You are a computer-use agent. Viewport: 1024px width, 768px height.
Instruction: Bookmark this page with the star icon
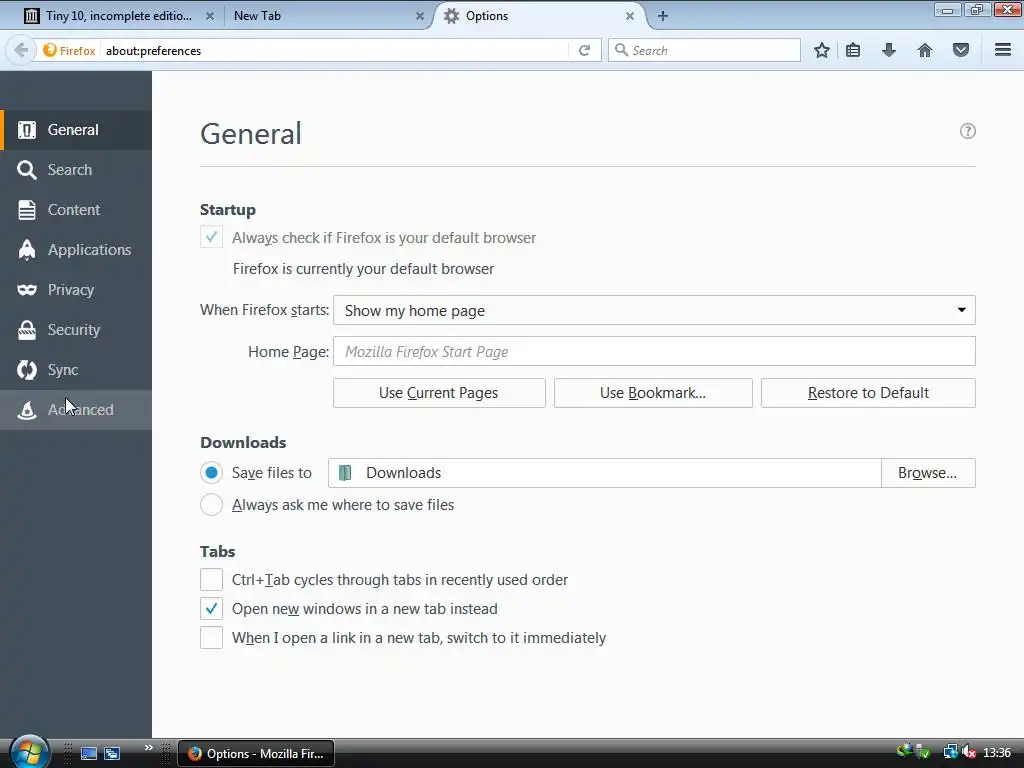pyautogui.click(x=822, y=50)
